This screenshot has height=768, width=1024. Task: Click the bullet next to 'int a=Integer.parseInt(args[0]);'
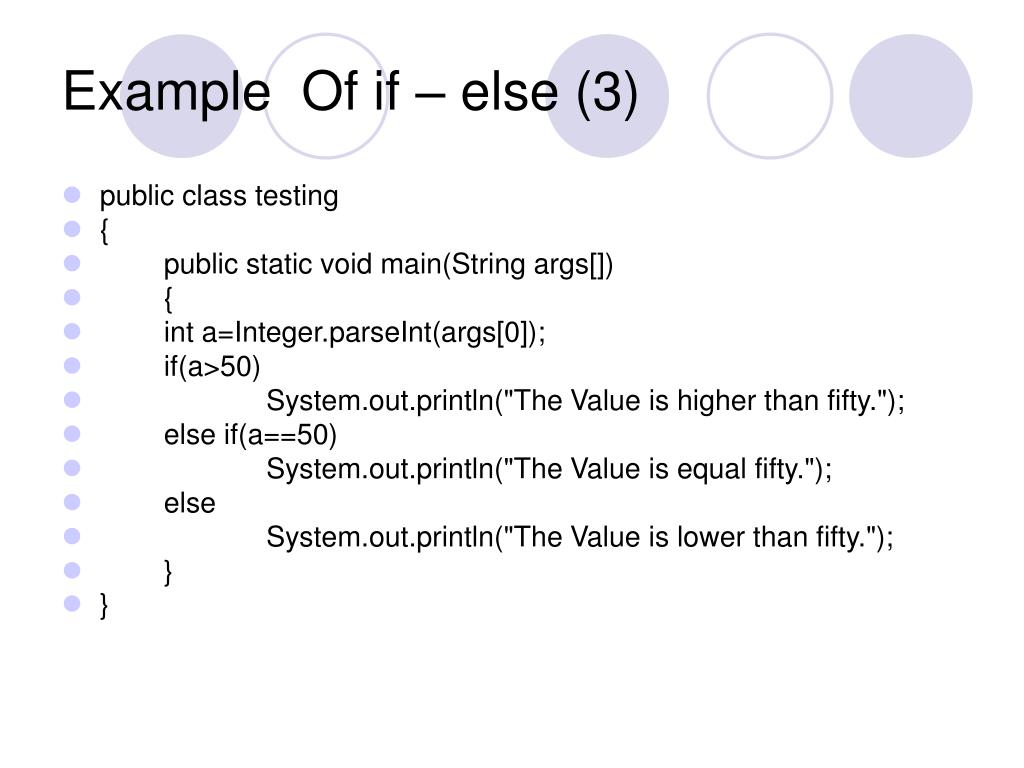click(72, 331)
